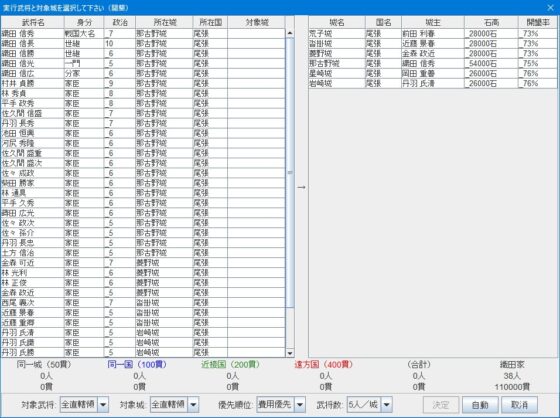
Task: Close the dialog with the X button
Action: (550, 8)
